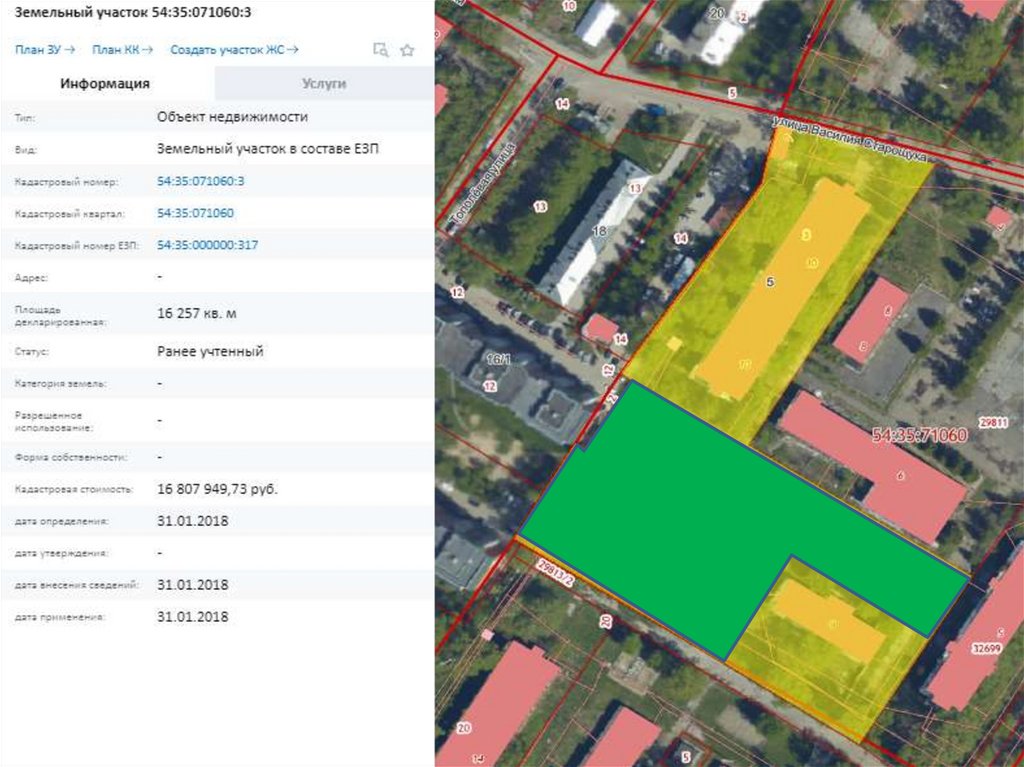Select the дата определения value 31.01.2018
Viewport: 1024px width, 767px height.
(193, 521)
